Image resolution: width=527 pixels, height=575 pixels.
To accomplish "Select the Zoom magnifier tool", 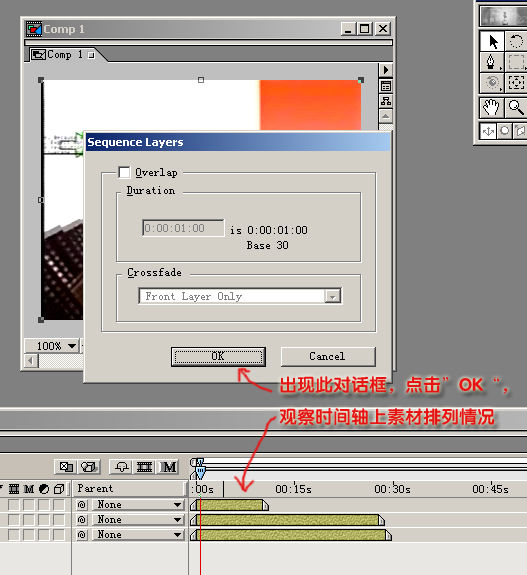I will click(516, 107).
